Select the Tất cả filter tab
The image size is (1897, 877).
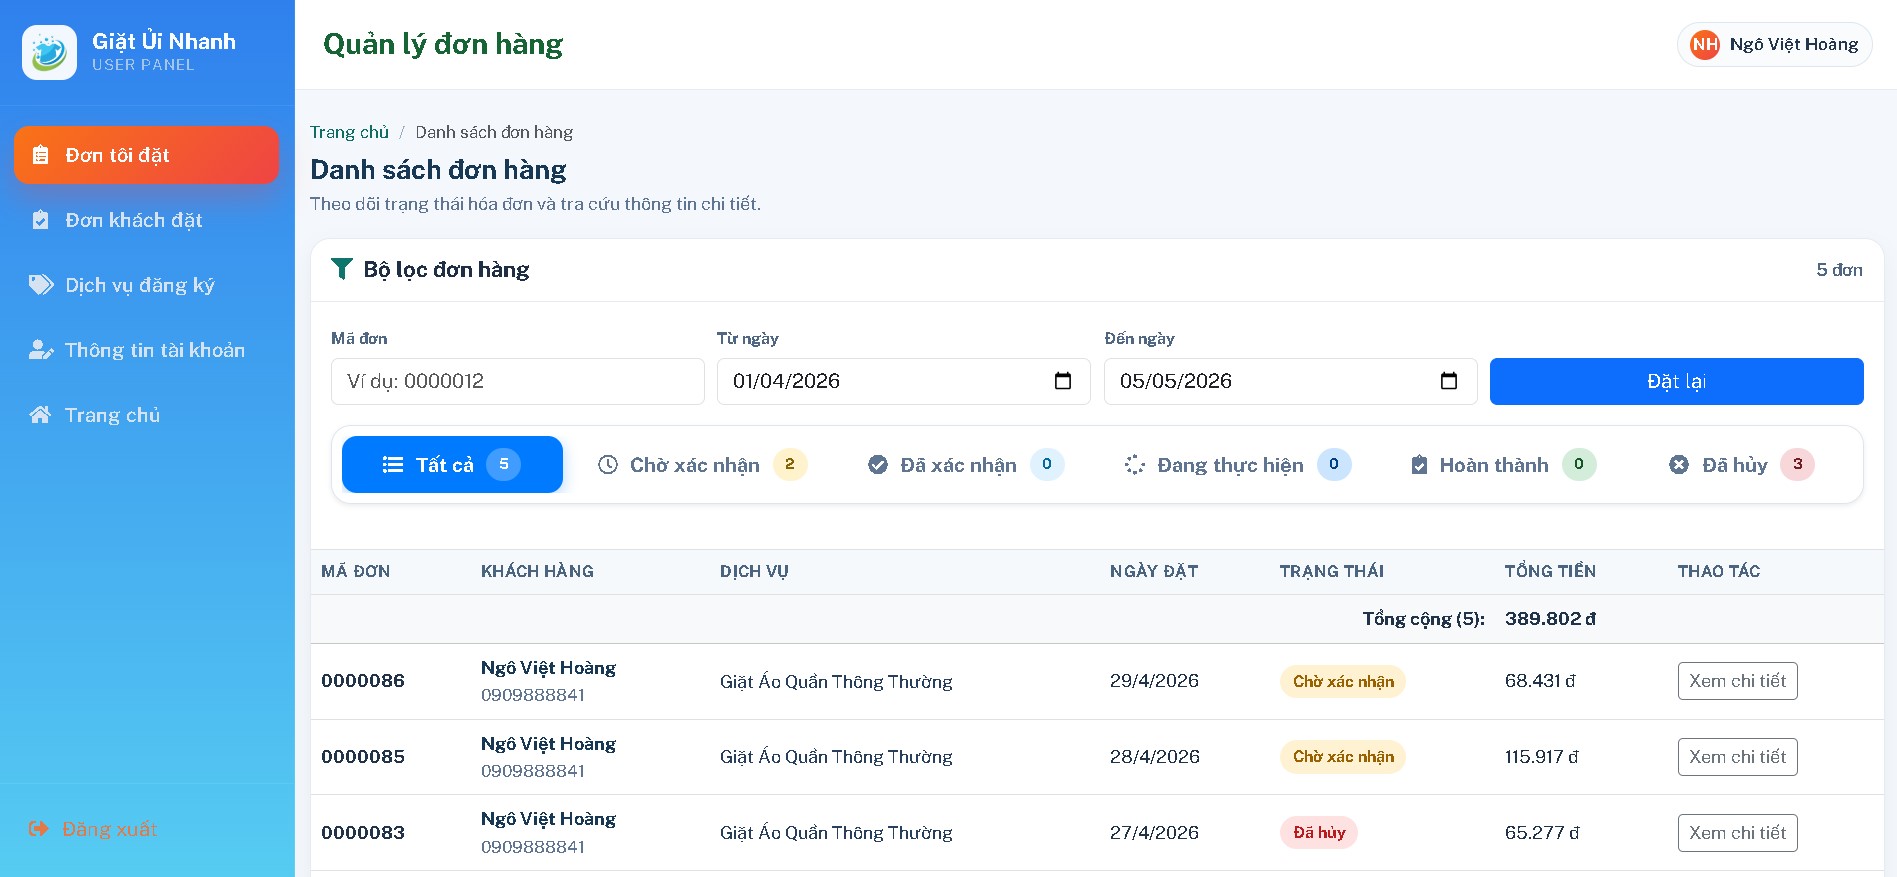tap(452, 465)
